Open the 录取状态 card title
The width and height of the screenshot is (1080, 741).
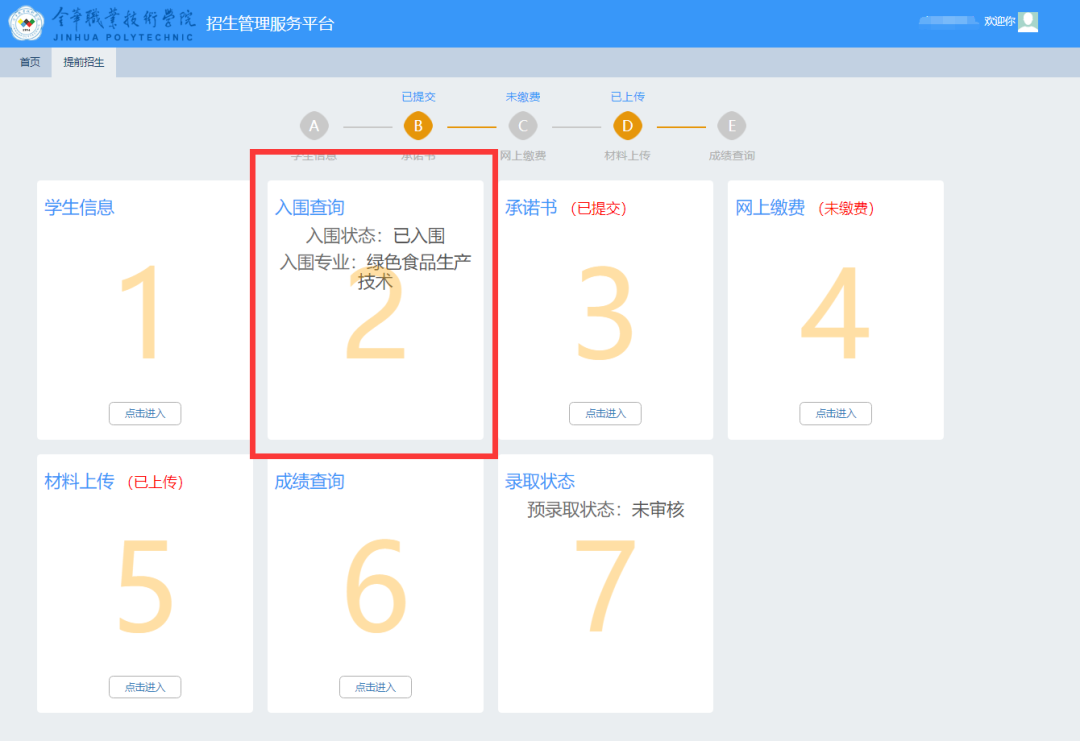point(540,482)
